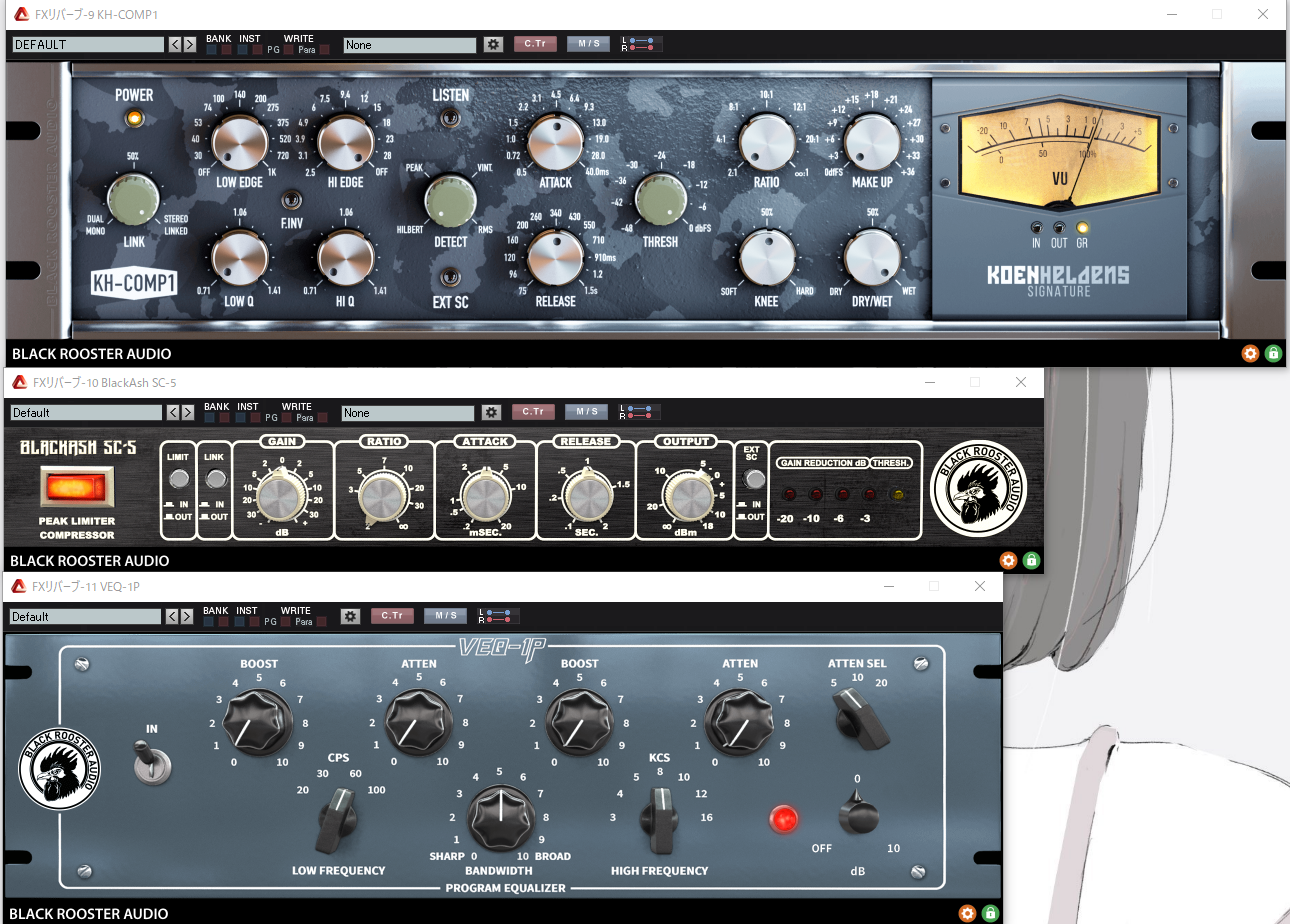Open orange settings gear in KH-COMP1 footer
The height and width of the screenshot is (924, 1290).
[x=1250, y=353]
